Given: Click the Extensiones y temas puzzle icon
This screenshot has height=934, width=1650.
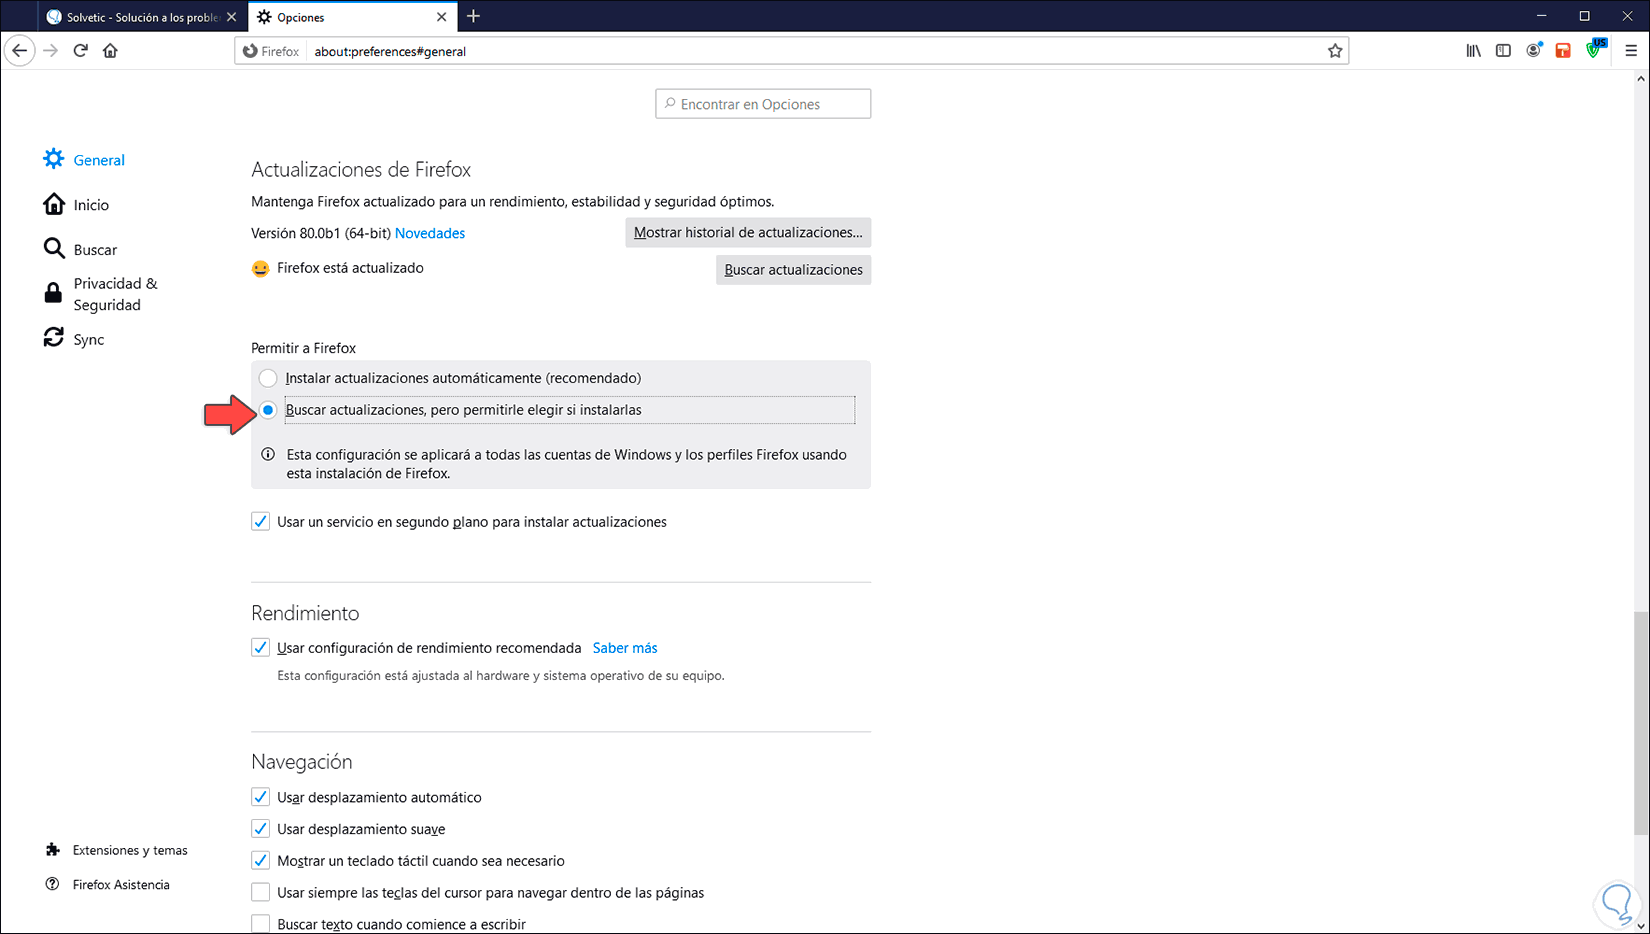Looking at the screenshot, I should point(53,850).
